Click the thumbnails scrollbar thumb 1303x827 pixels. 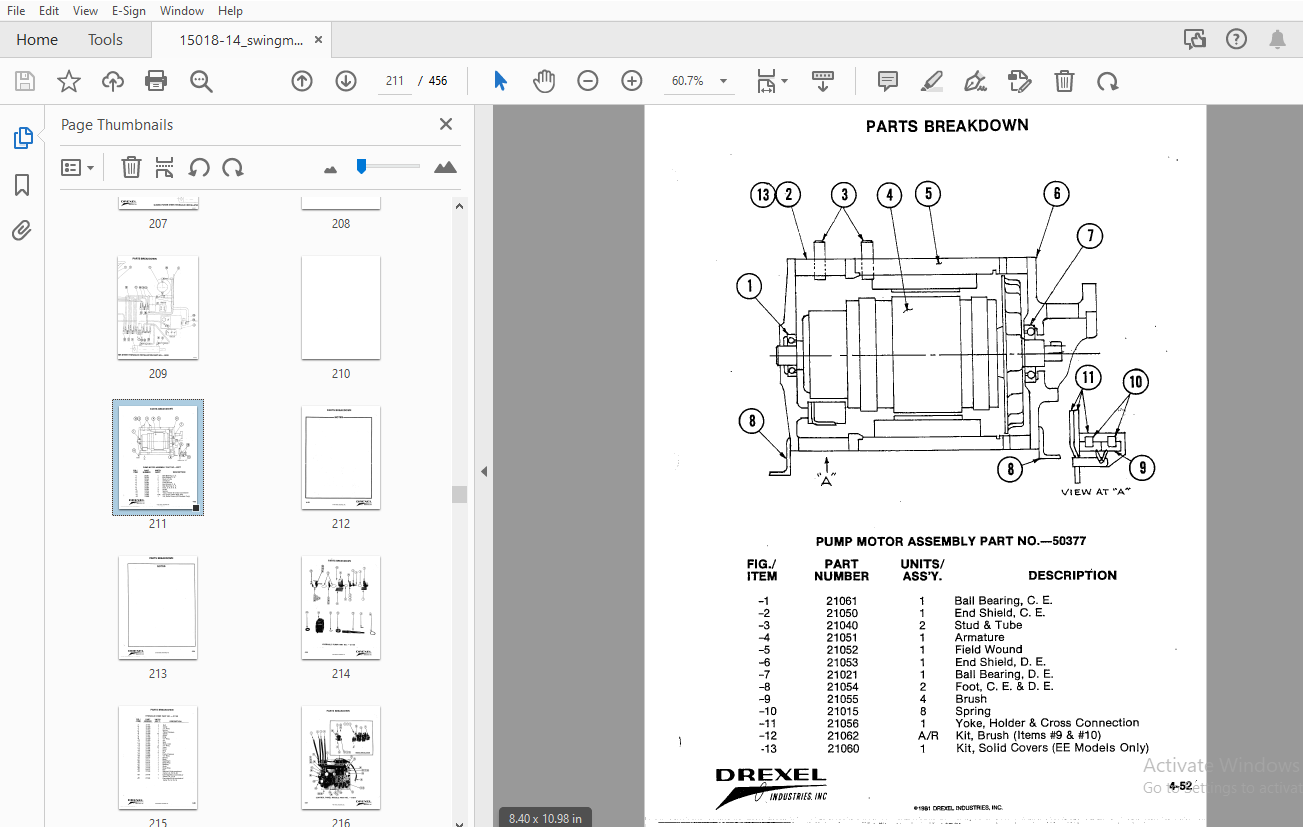coord(459,494)
